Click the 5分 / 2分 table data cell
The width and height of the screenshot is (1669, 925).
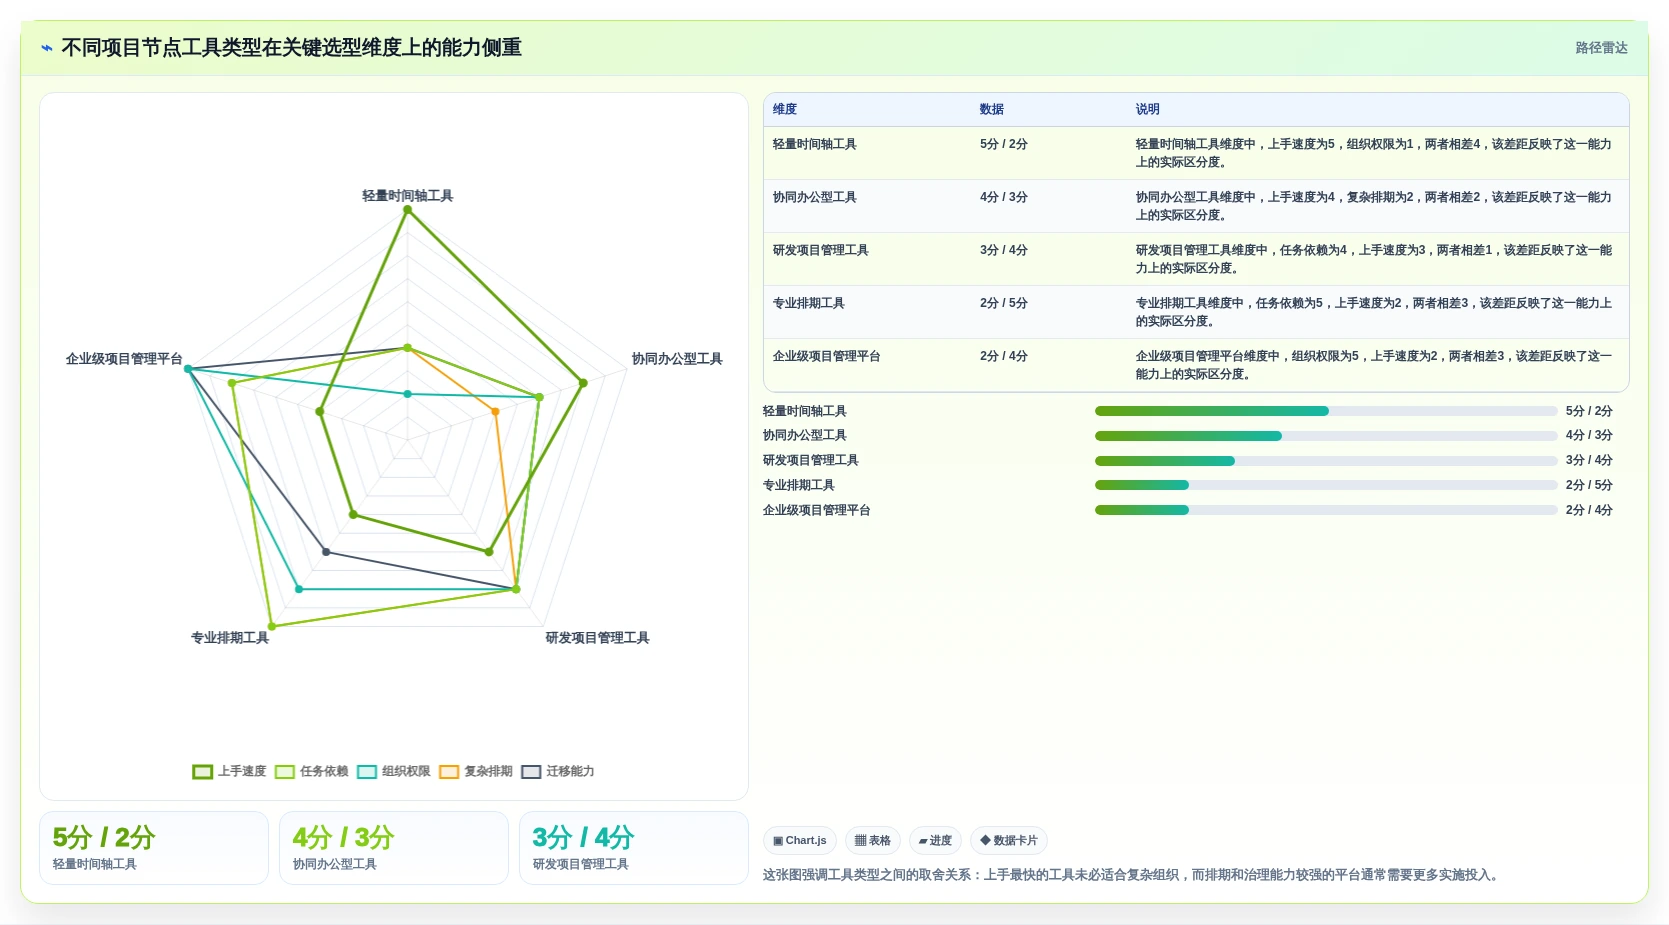(x=1003, y=144)
